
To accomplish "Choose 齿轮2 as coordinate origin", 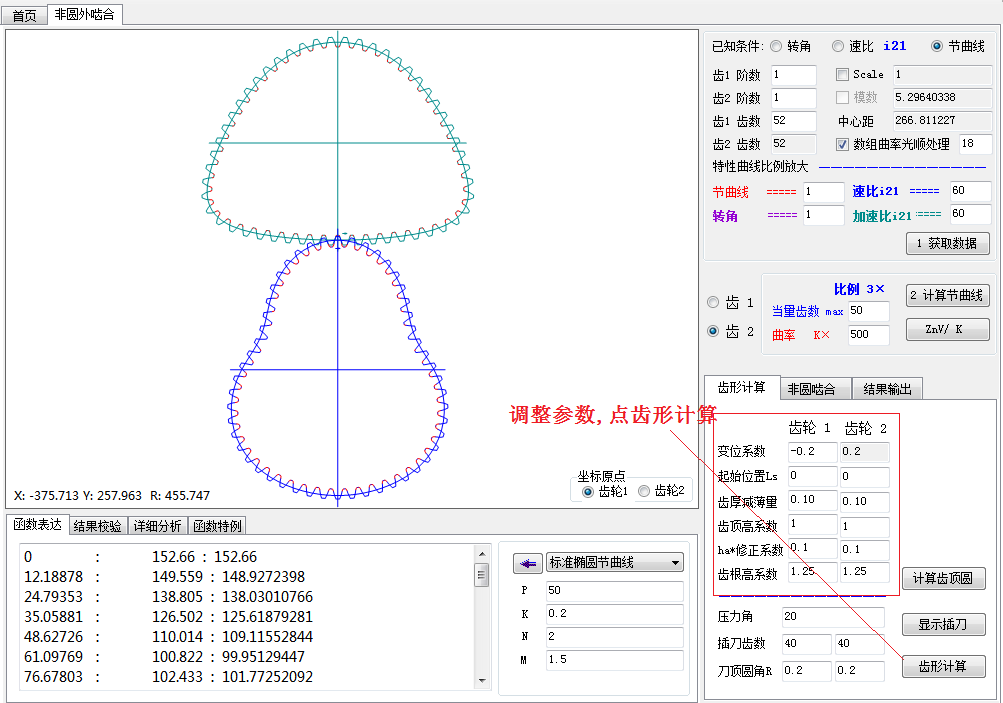I will click(x=644, y=491).
